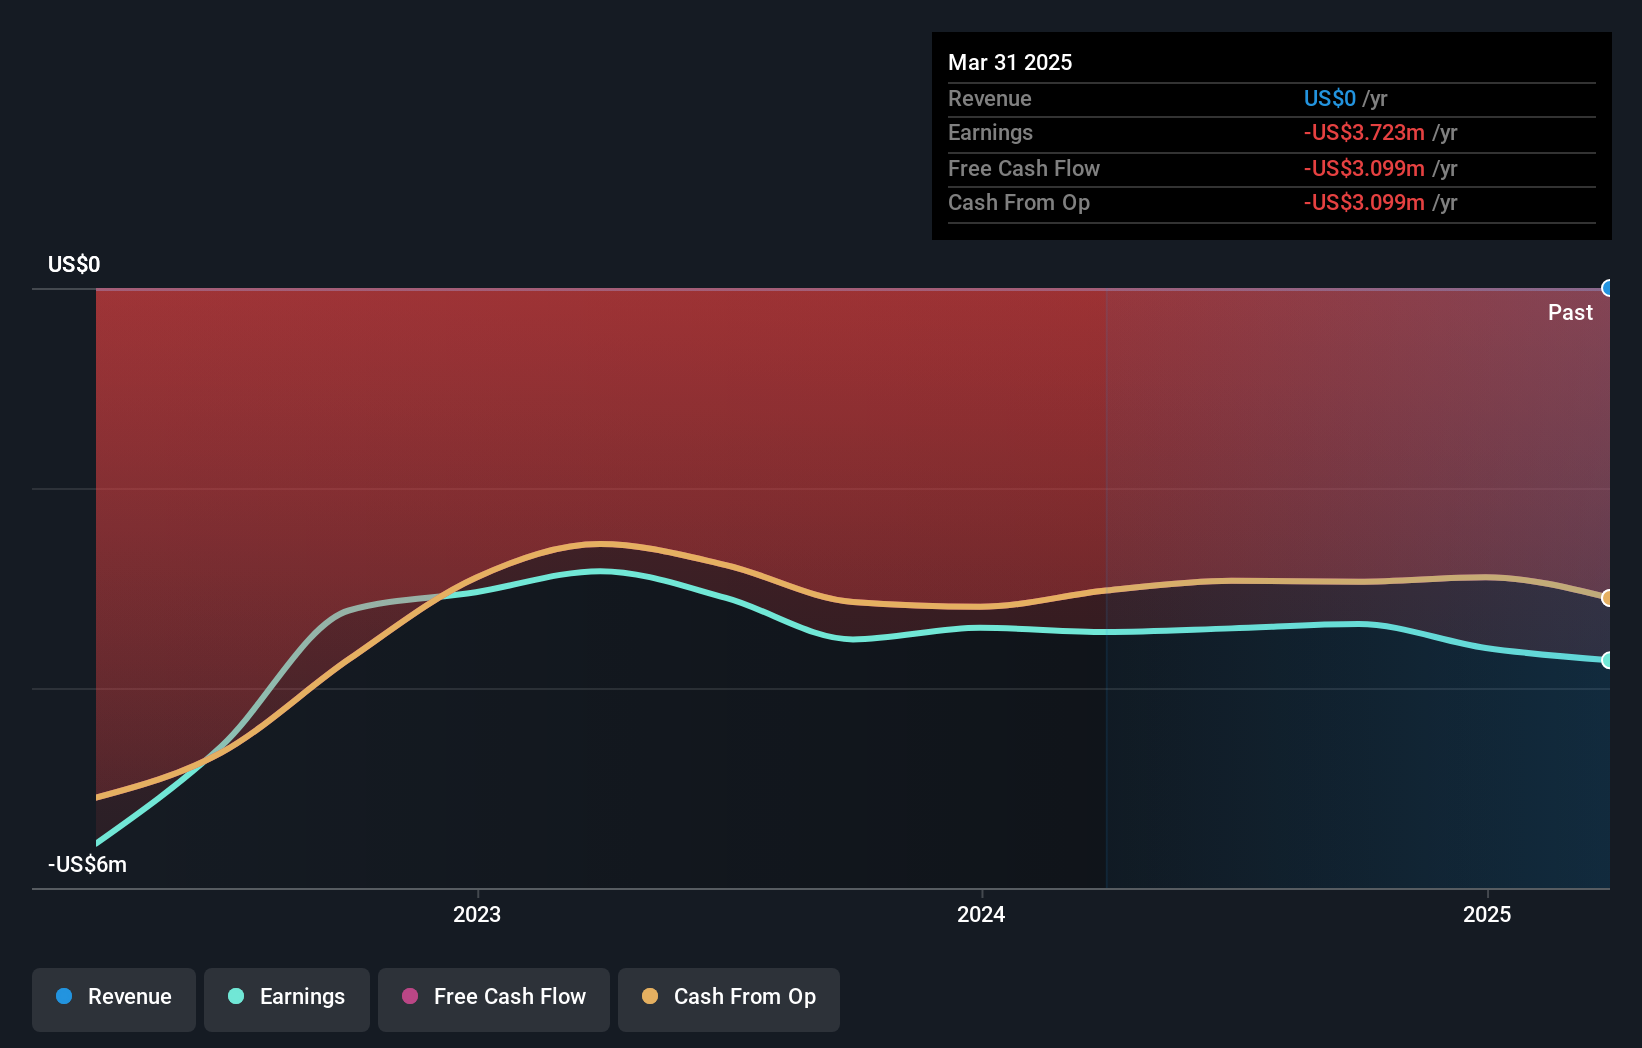Toggle the Free Cash Flow legend button

point(494,999)
